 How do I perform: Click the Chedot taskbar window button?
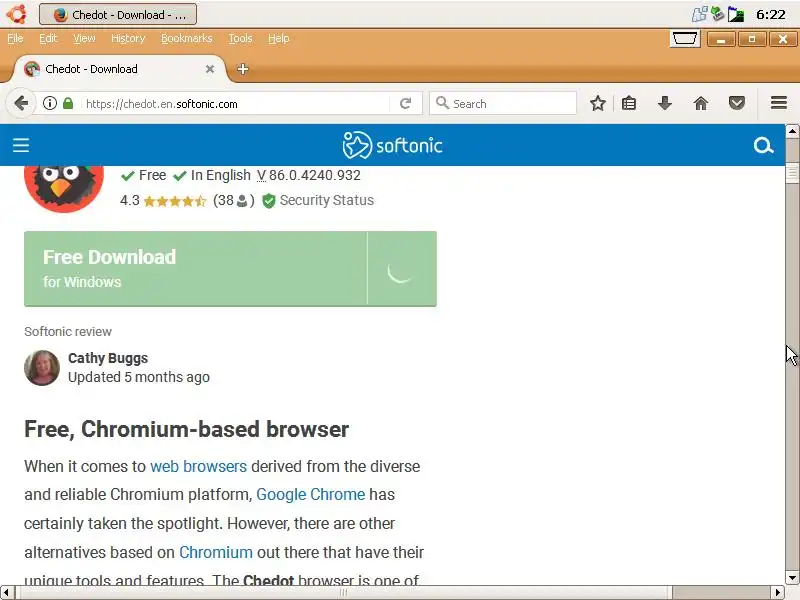118,14
